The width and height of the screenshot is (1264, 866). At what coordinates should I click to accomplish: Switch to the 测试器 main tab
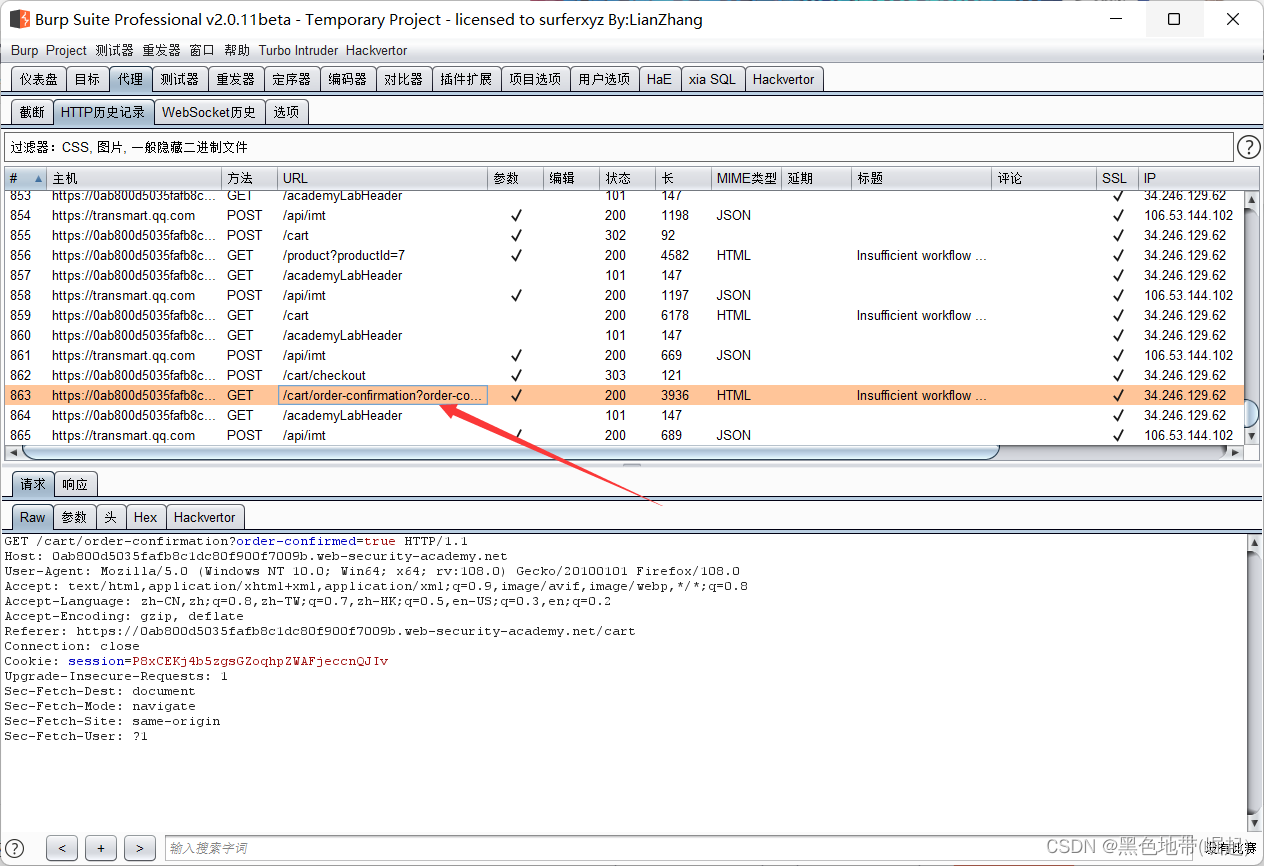(180, 79)
